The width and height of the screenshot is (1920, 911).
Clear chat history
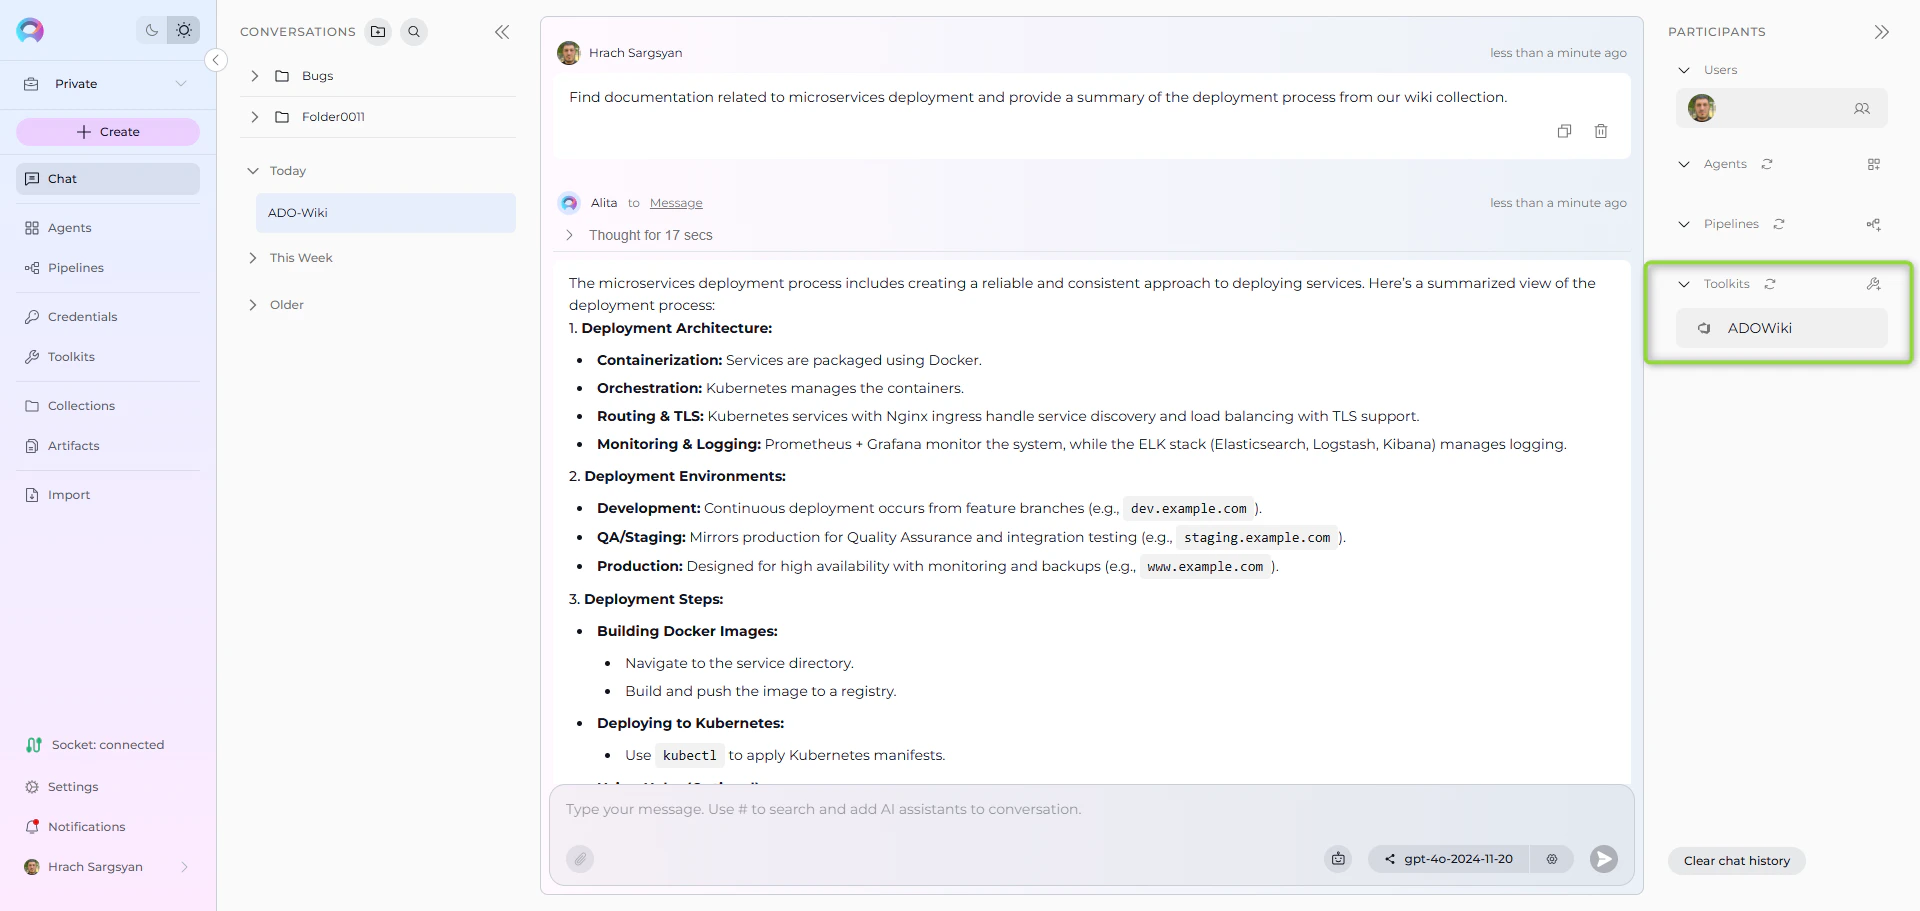click(1736, 861)
